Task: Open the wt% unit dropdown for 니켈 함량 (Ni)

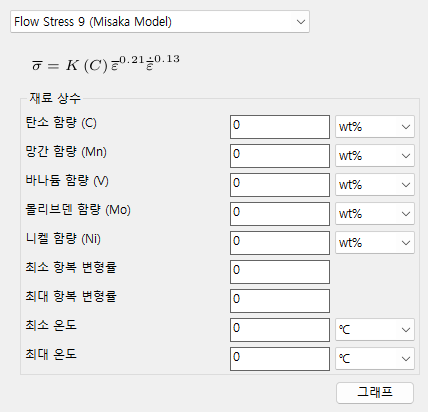Action: click(x=375, y=243)
